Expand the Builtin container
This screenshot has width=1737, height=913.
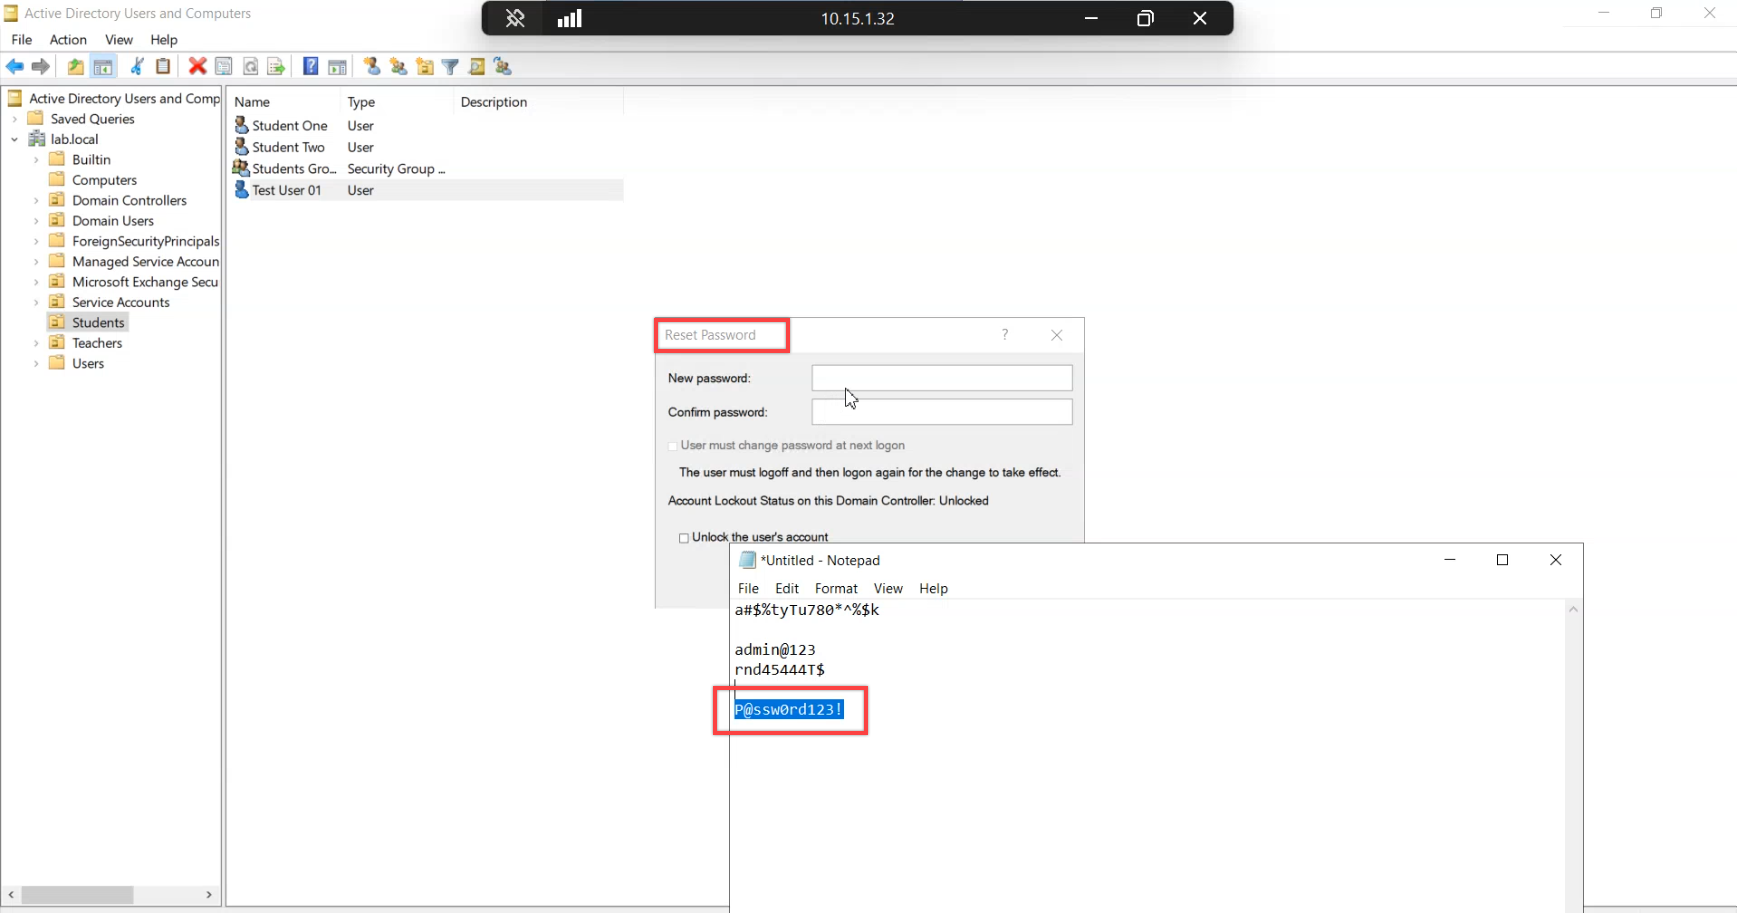pyautogui.click(x=37, y=160)
